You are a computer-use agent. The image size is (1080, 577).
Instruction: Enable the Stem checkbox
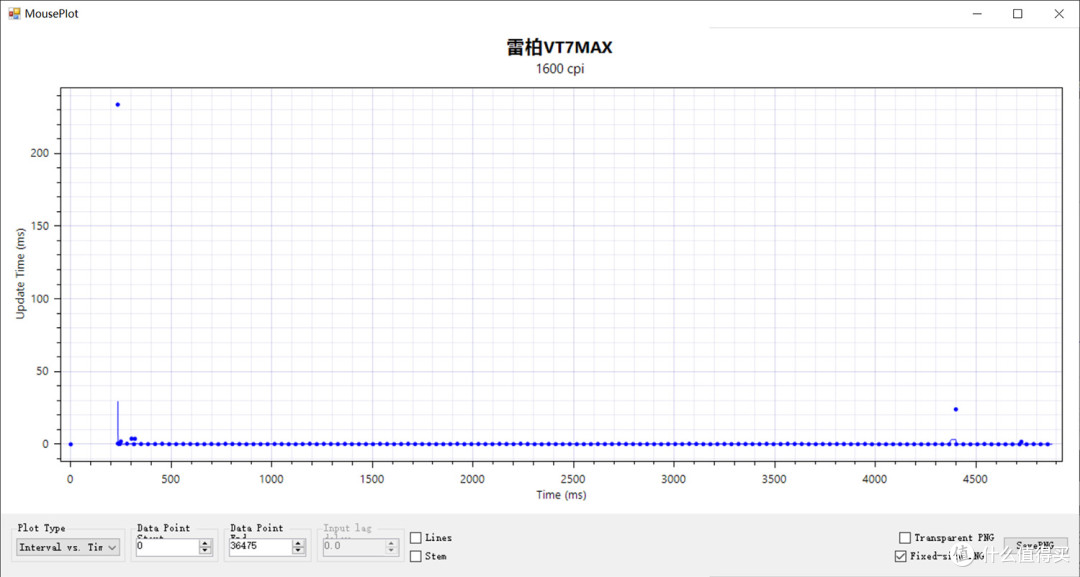(416, 556)
